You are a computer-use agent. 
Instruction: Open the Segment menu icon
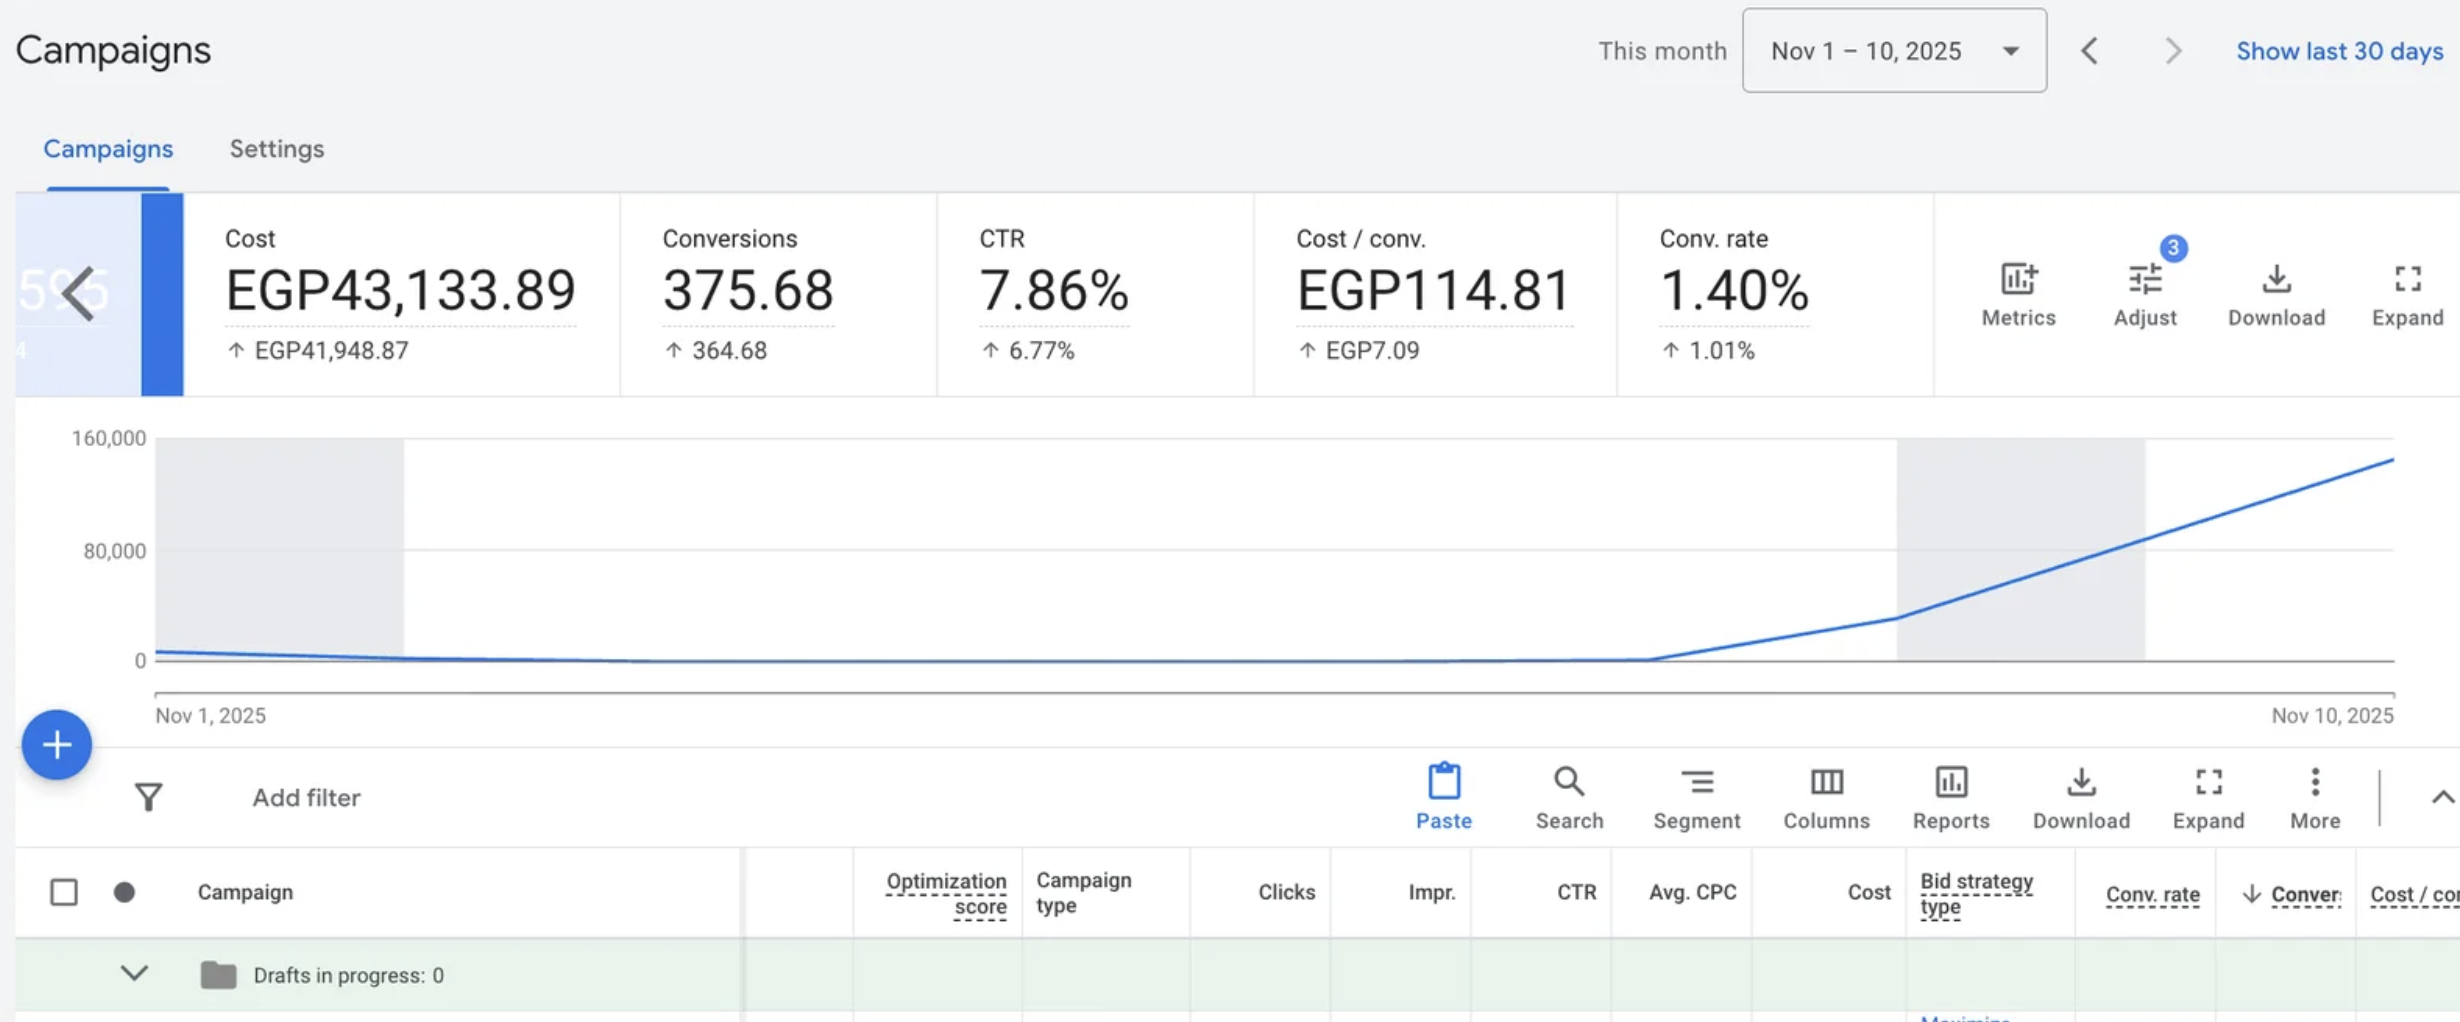tap(1696, 783)
